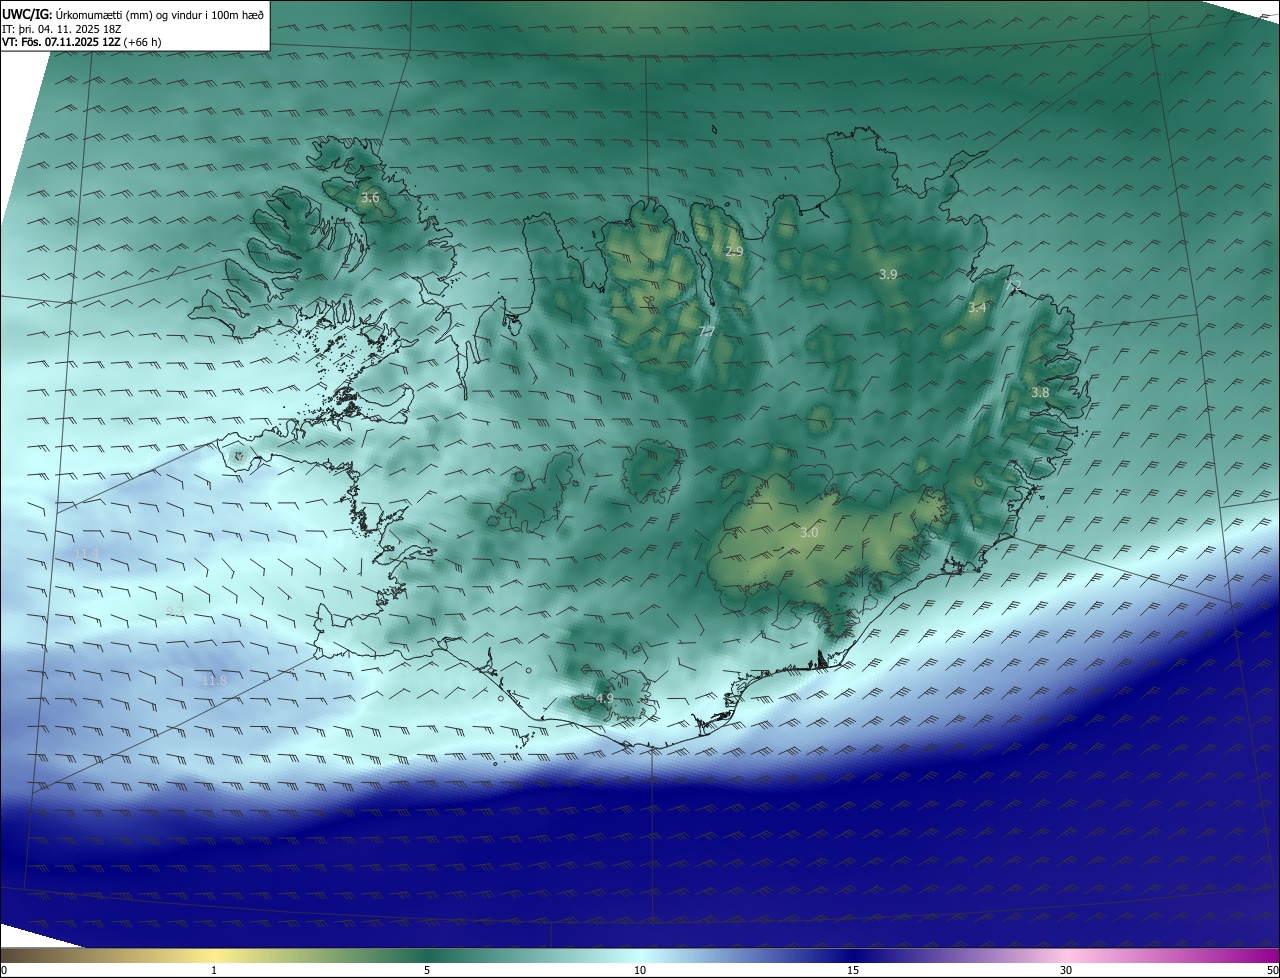
Task: Click the 3.4 value label on the map
Action: coord(977,308)
